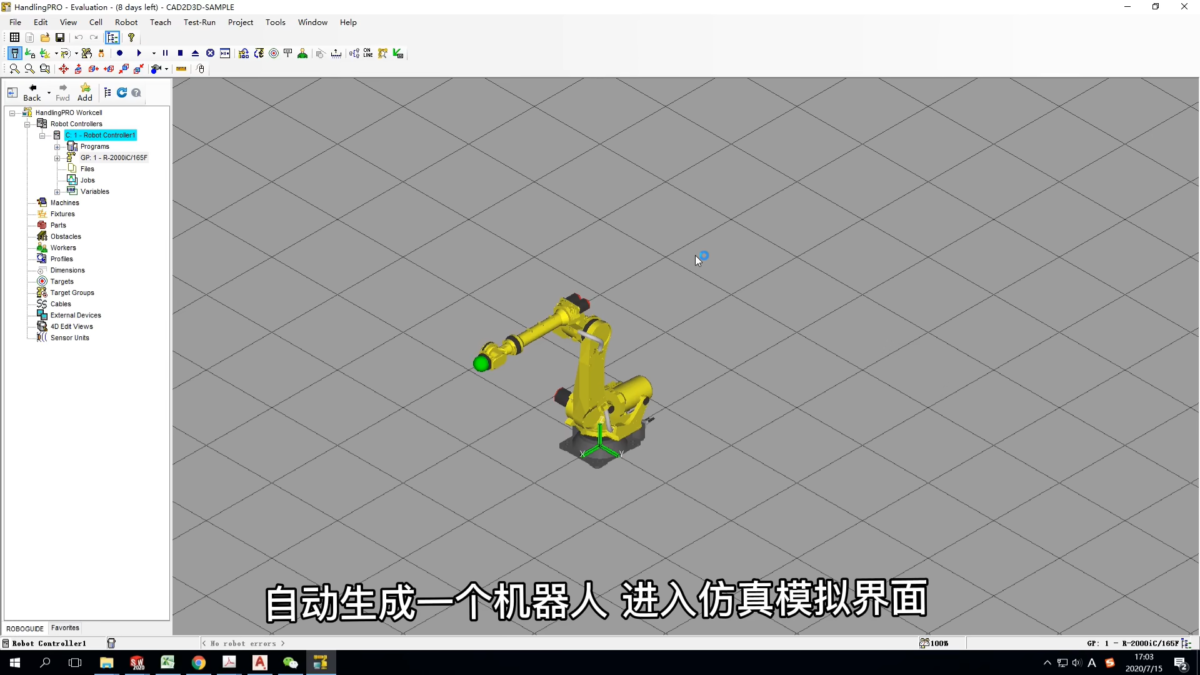
Task: Toggle the cell browser tree view button
Action: (112, 37)
